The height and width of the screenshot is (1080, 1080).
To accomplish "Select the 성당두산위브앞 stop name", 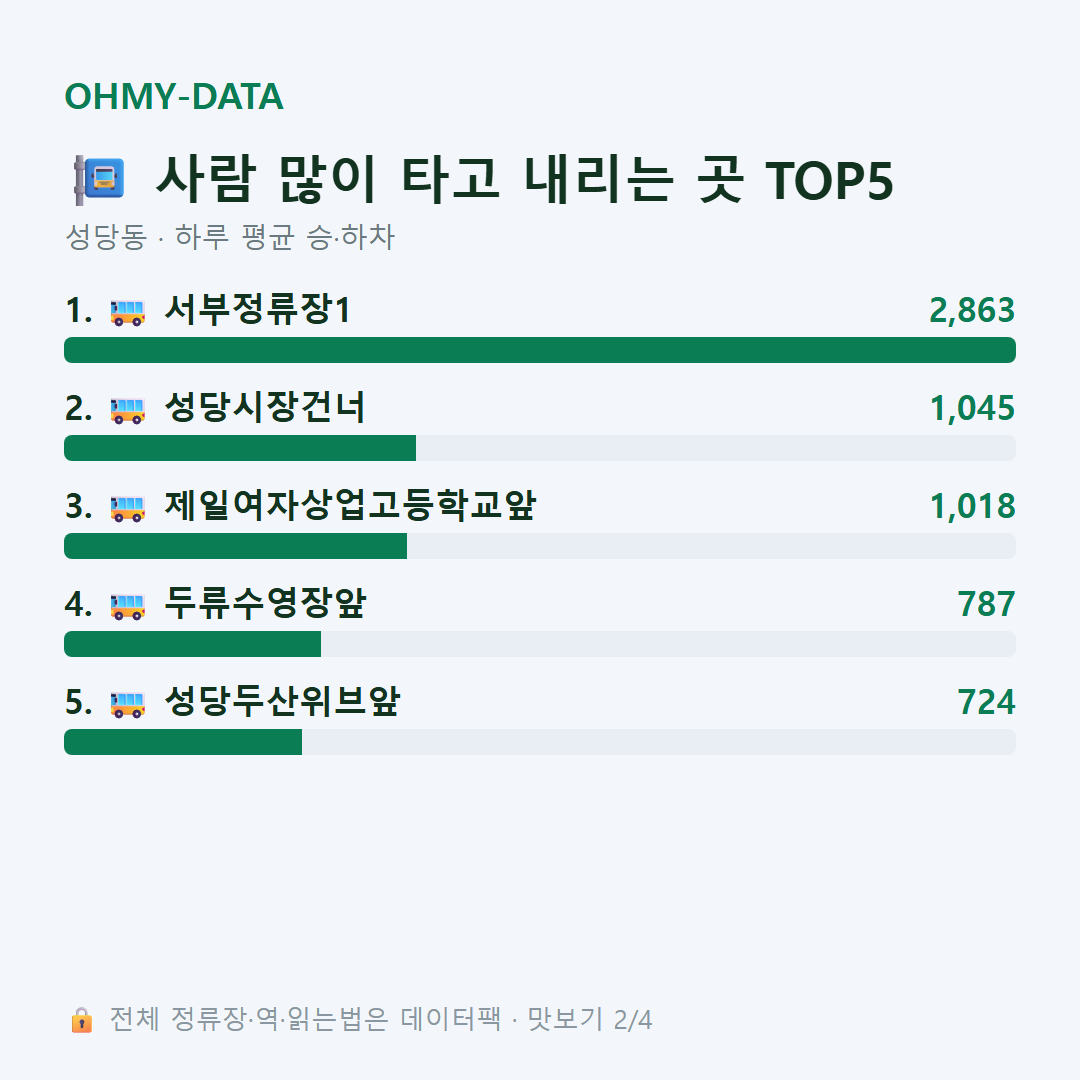I will pyautogui.click(x=282, y=701).
